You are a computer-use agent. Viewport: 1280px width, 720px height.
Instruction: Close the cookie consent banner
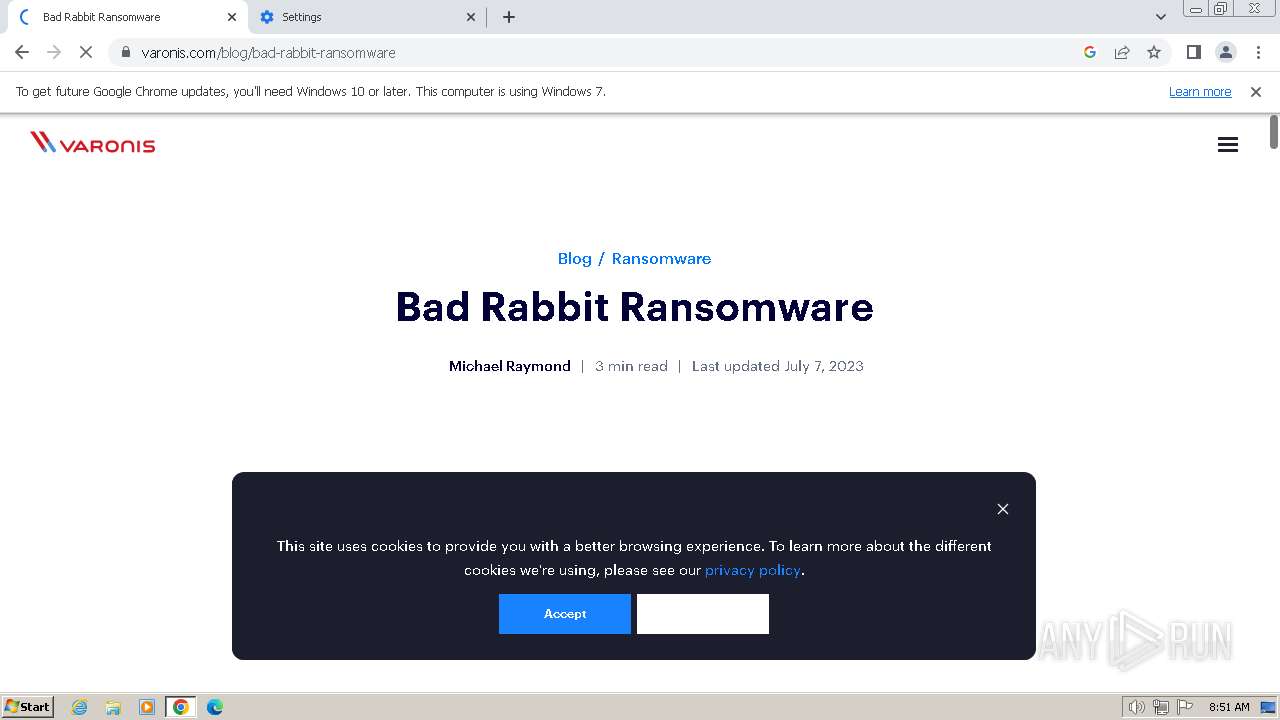tap(1003, 509)
